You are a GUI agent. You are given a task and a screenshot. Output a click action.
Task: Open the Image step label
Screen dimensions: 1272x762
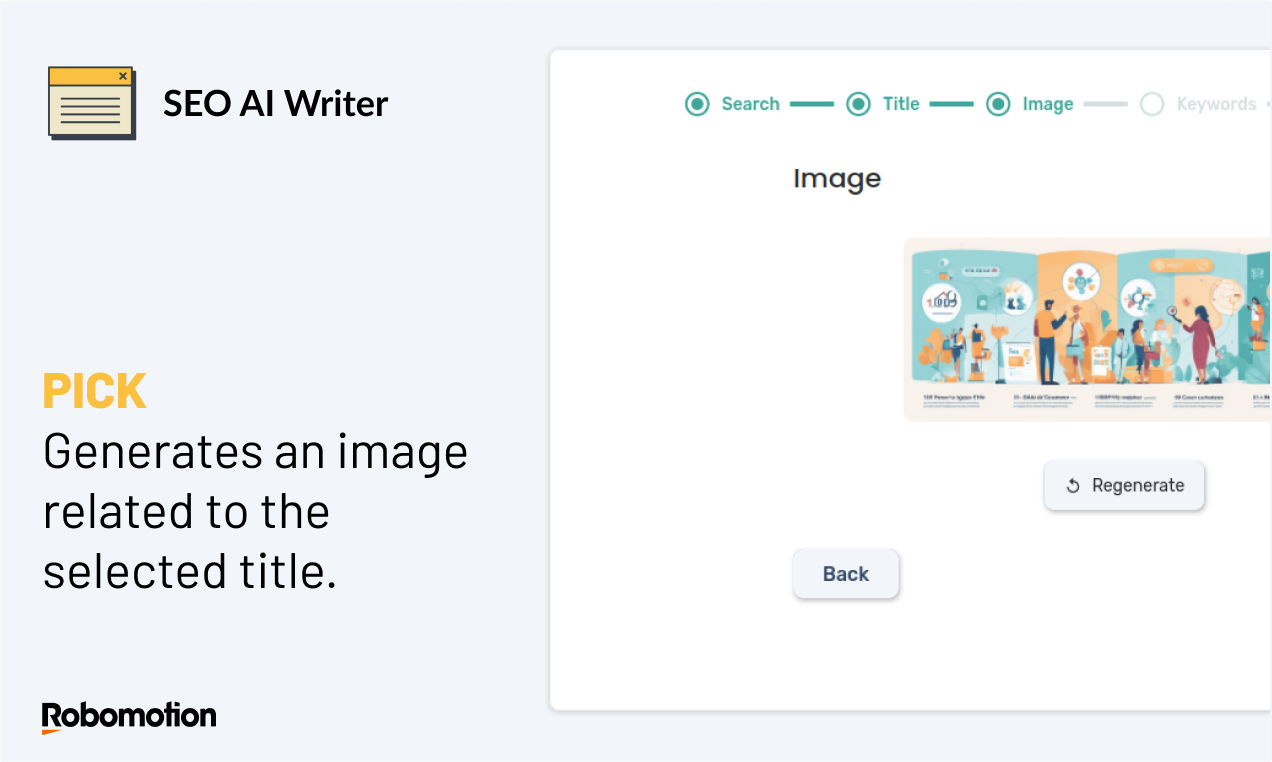(1048, 104)
